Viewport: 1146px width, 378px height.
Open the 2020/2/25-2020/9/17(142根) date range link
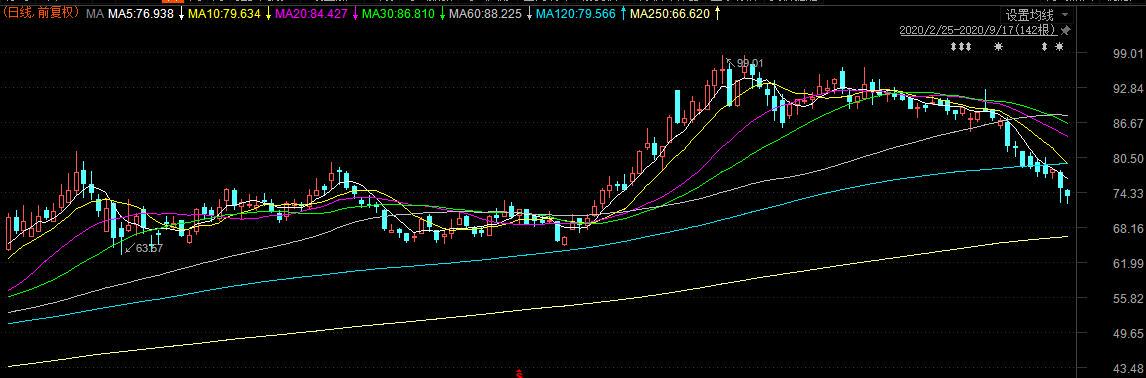coord(978,30)
